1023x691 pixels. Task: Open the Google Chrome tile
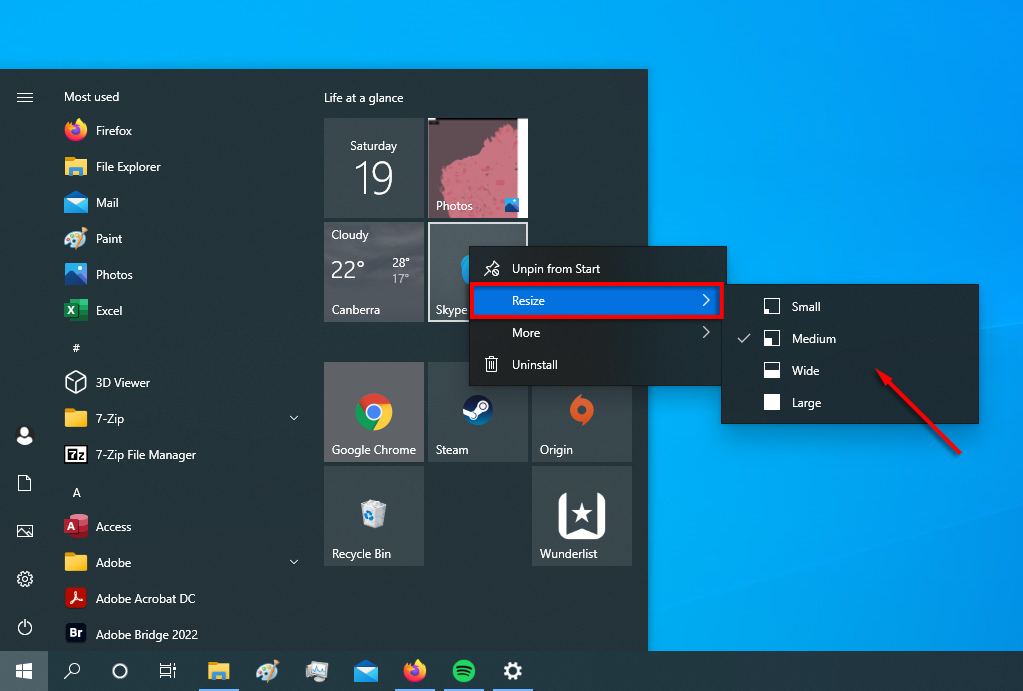(373, 411)
